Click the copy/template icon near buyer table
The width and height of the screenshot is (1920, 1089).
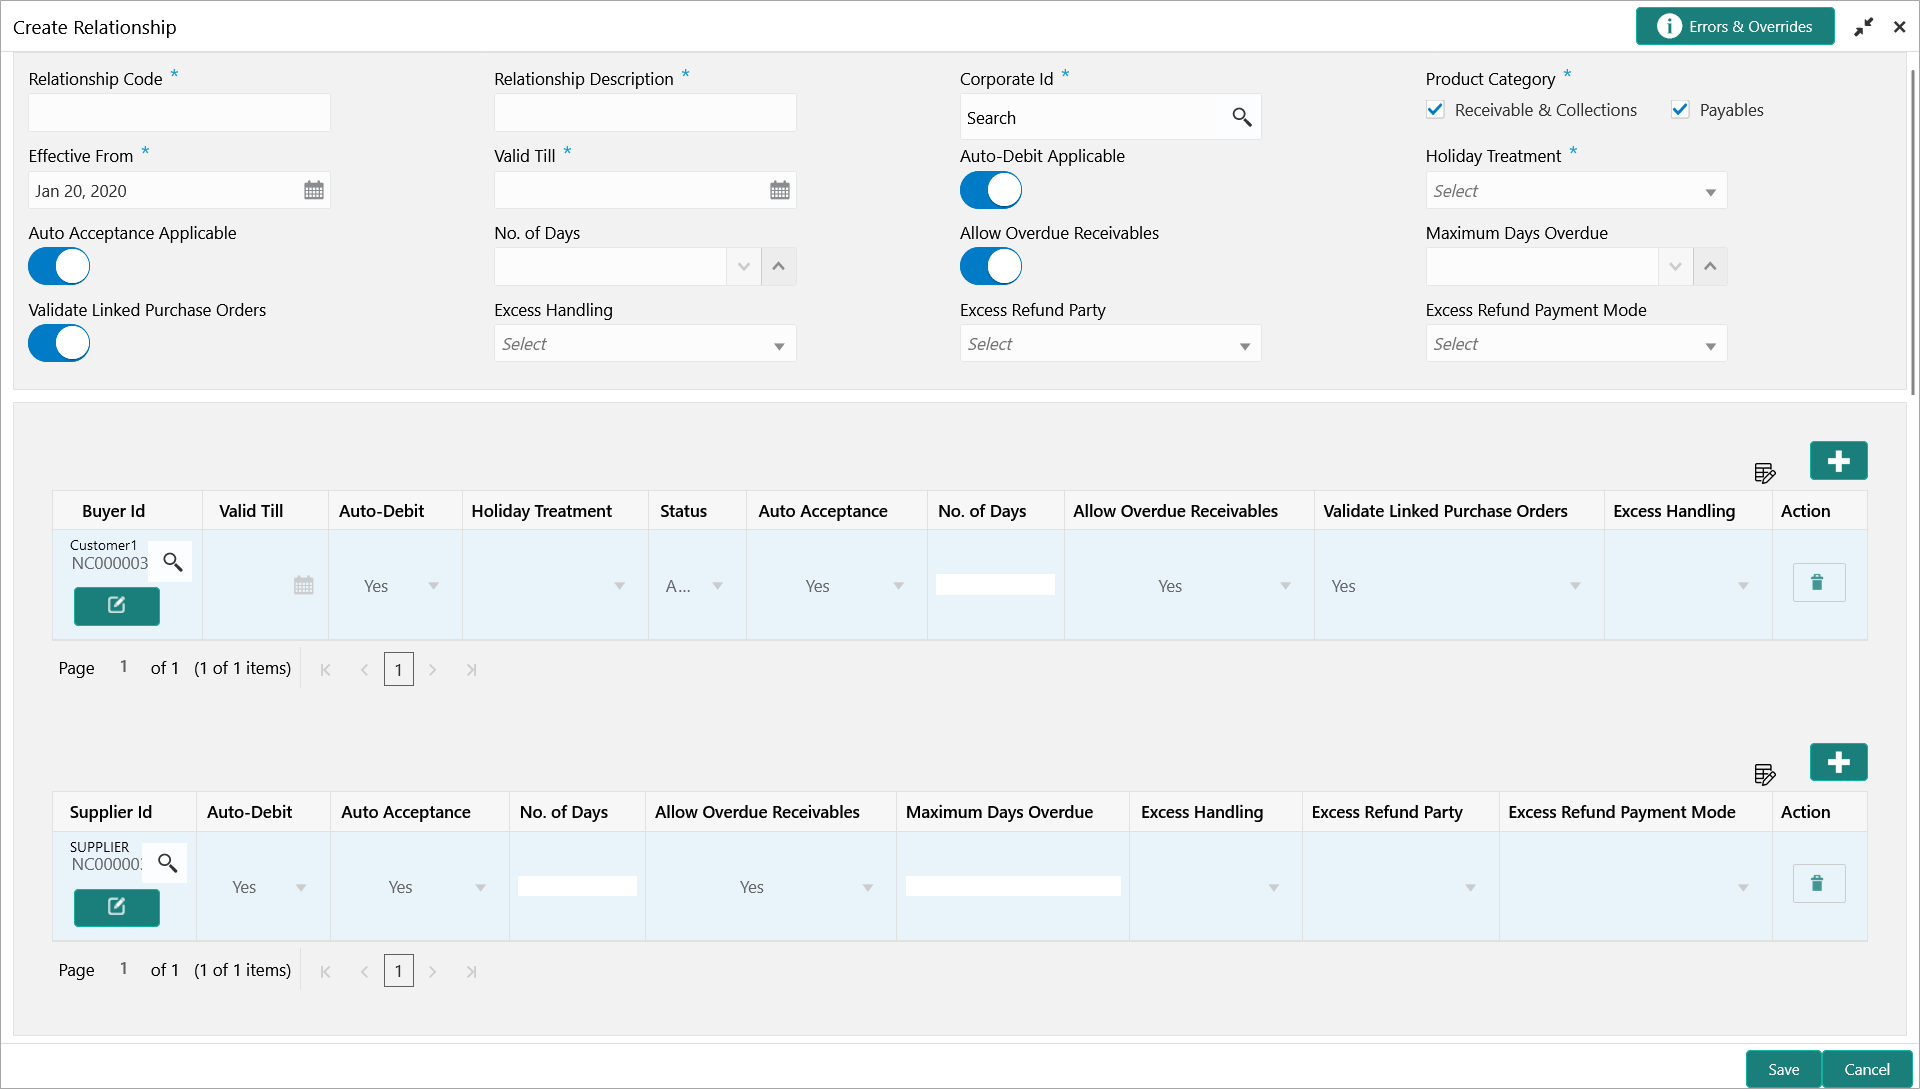click(x=1764, y=472)
